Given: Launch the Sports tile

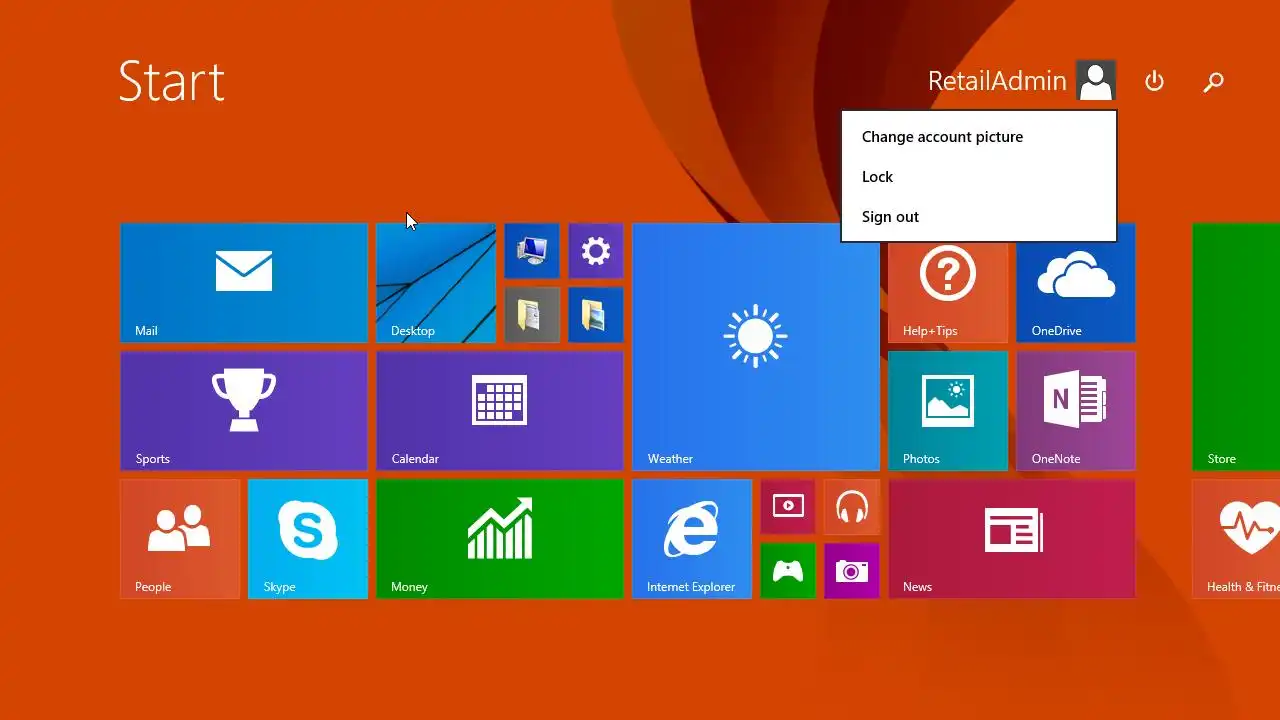Looking at the screenshot, I should click(x=244, y=411).
